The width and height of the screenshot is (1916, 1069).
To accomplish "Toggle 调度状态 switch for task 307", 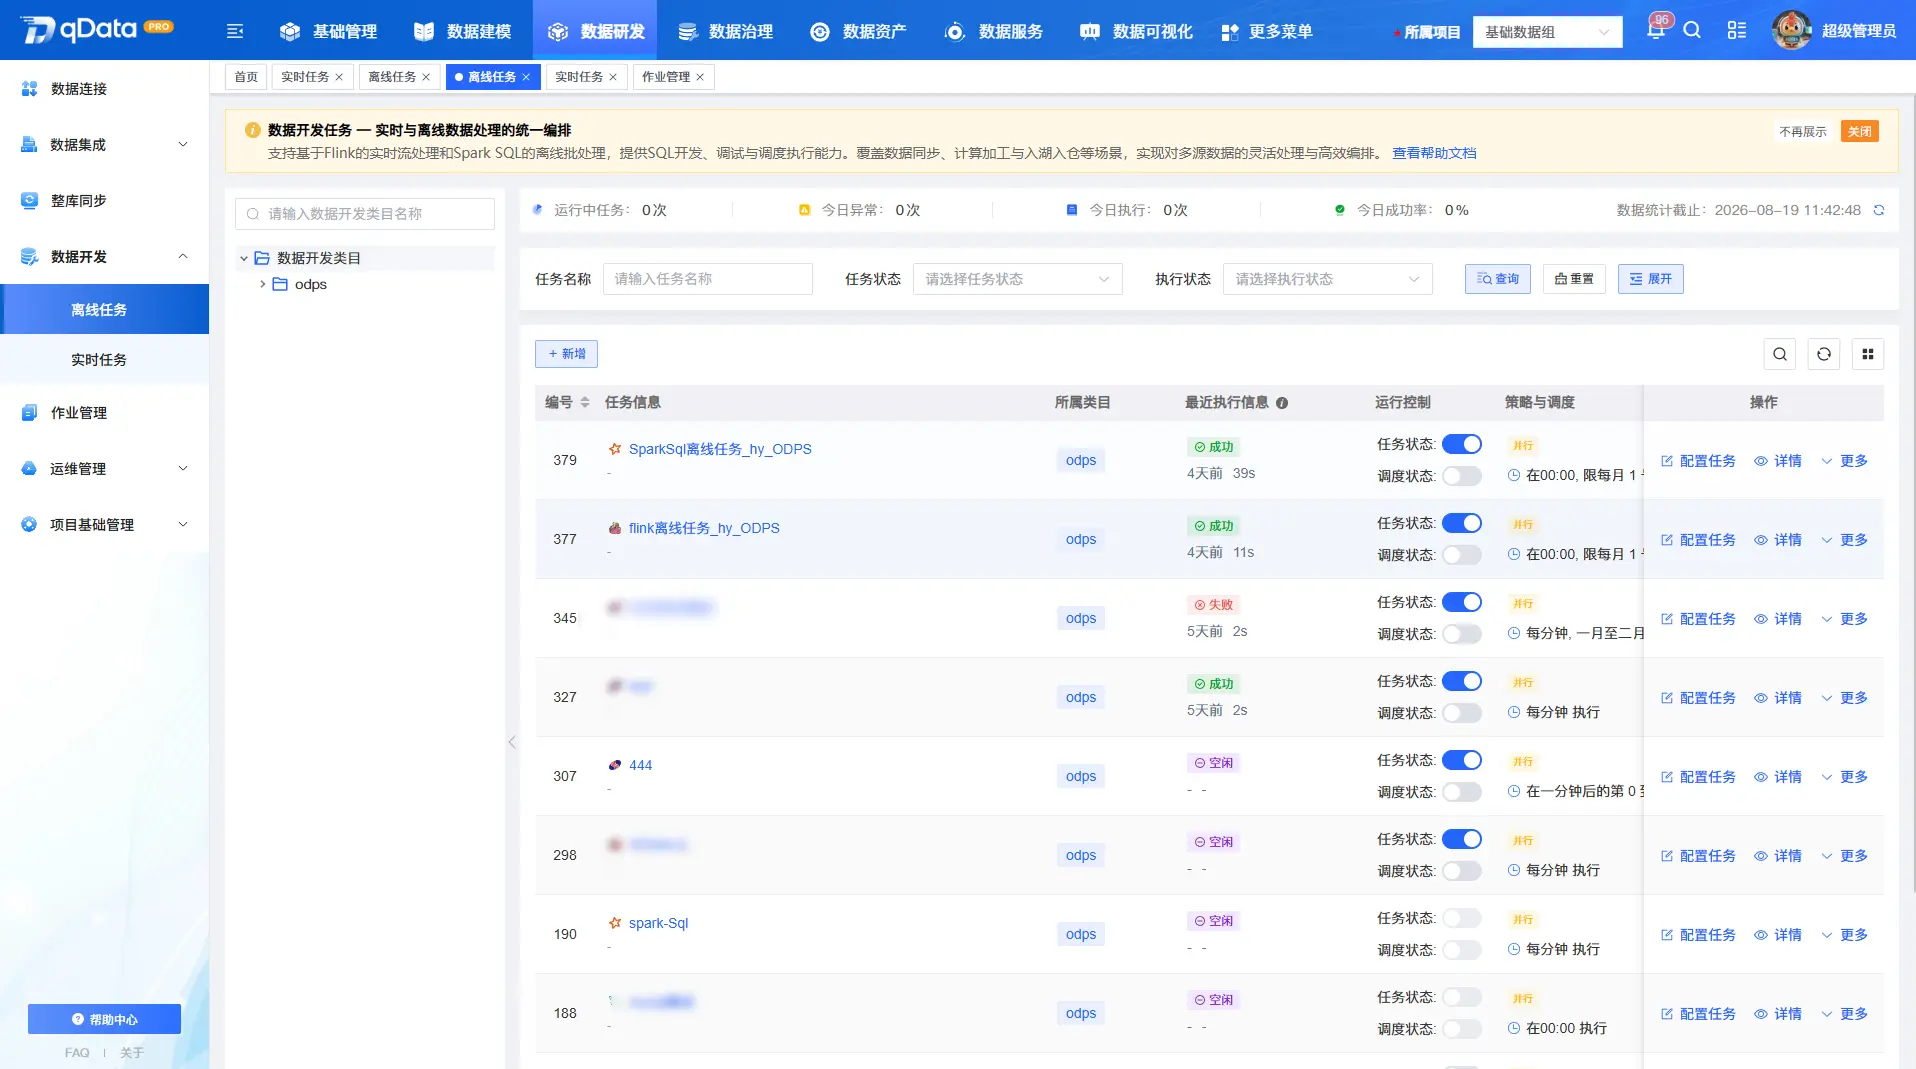I will tap(1461, 792).
